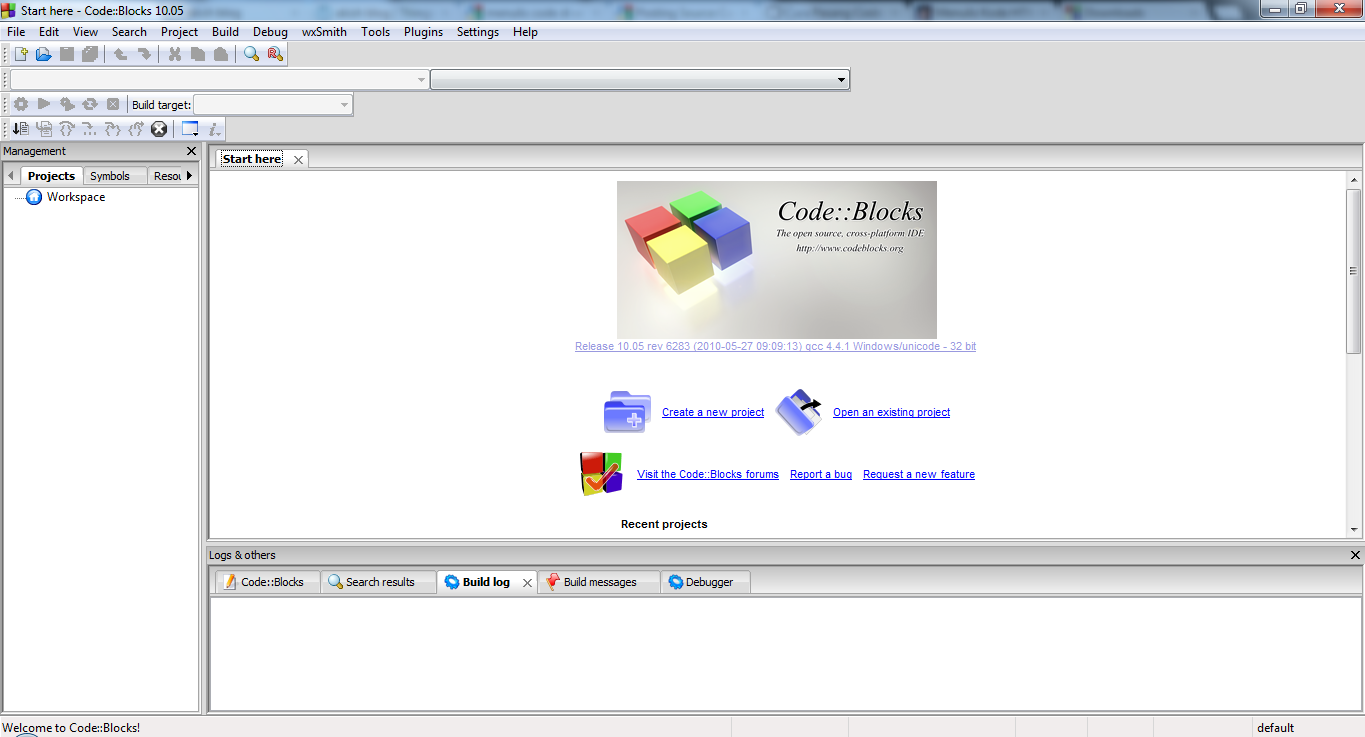Click the Next instruction debug icon

(x=90, y=129)
